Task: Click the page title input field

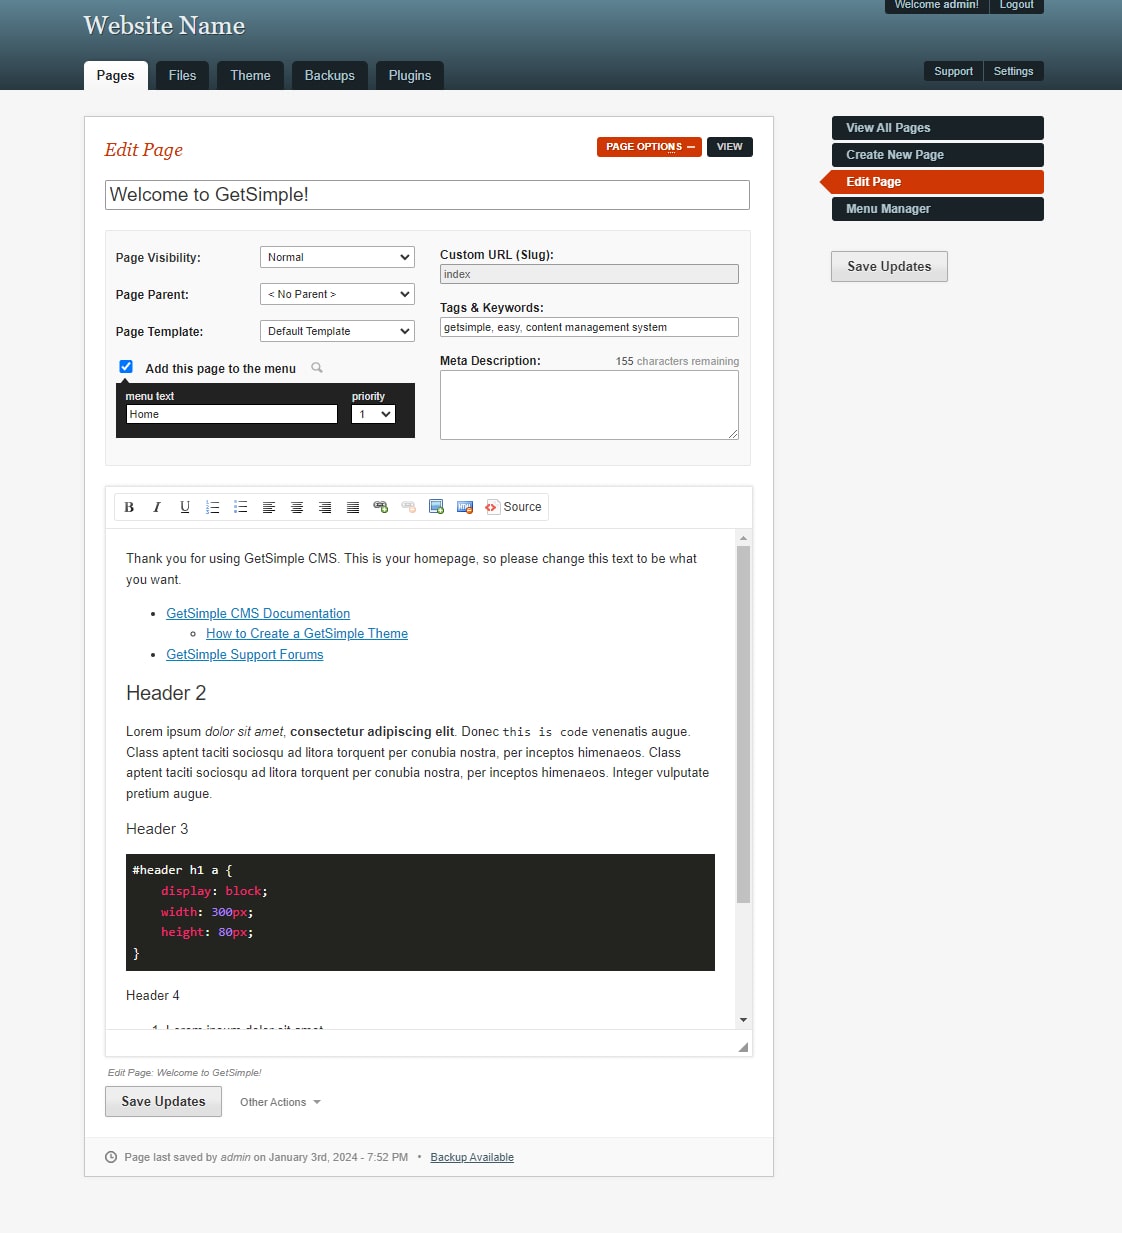Action: [427, 195]
